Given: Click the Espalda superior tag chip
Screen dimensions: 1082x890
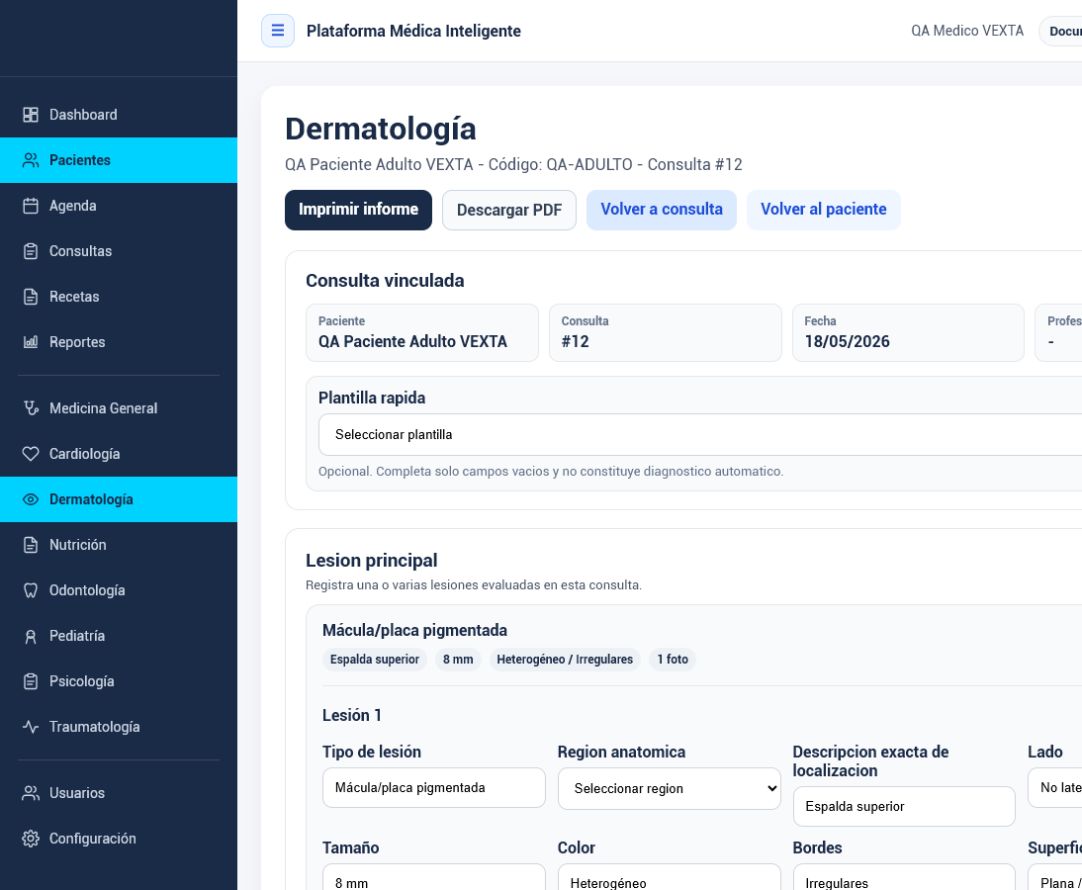Looking at the screenshot, I should coord(375,660).
